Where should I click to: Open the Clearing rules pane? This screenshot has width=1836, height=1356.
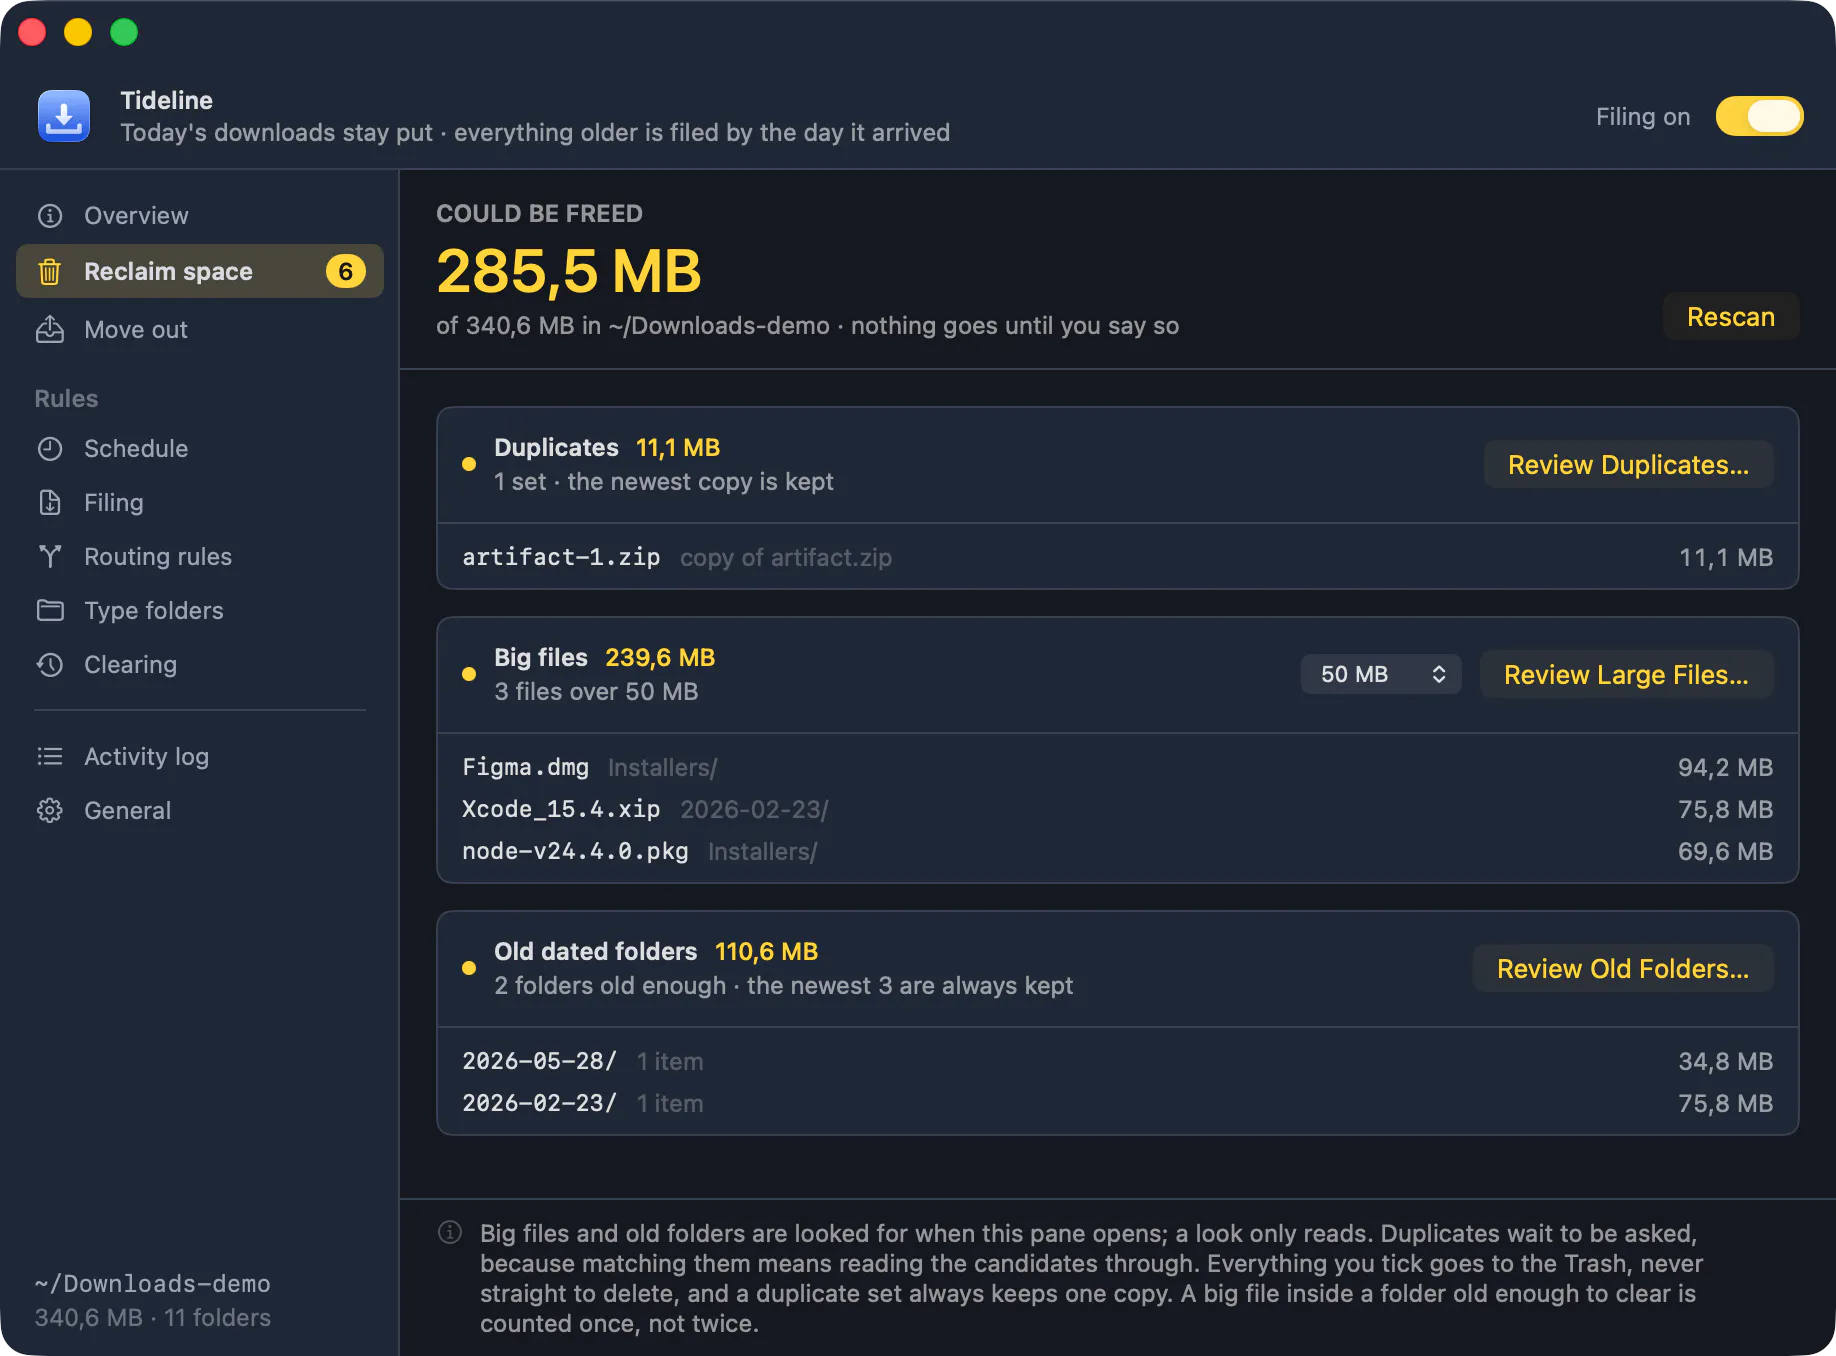[x=200, y=665]
